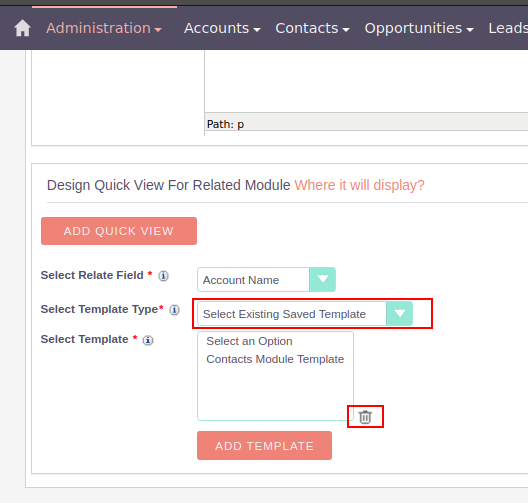This screenshot has width=528, height=503.
Task: Open the Administration menu
Action: point(104,28)
